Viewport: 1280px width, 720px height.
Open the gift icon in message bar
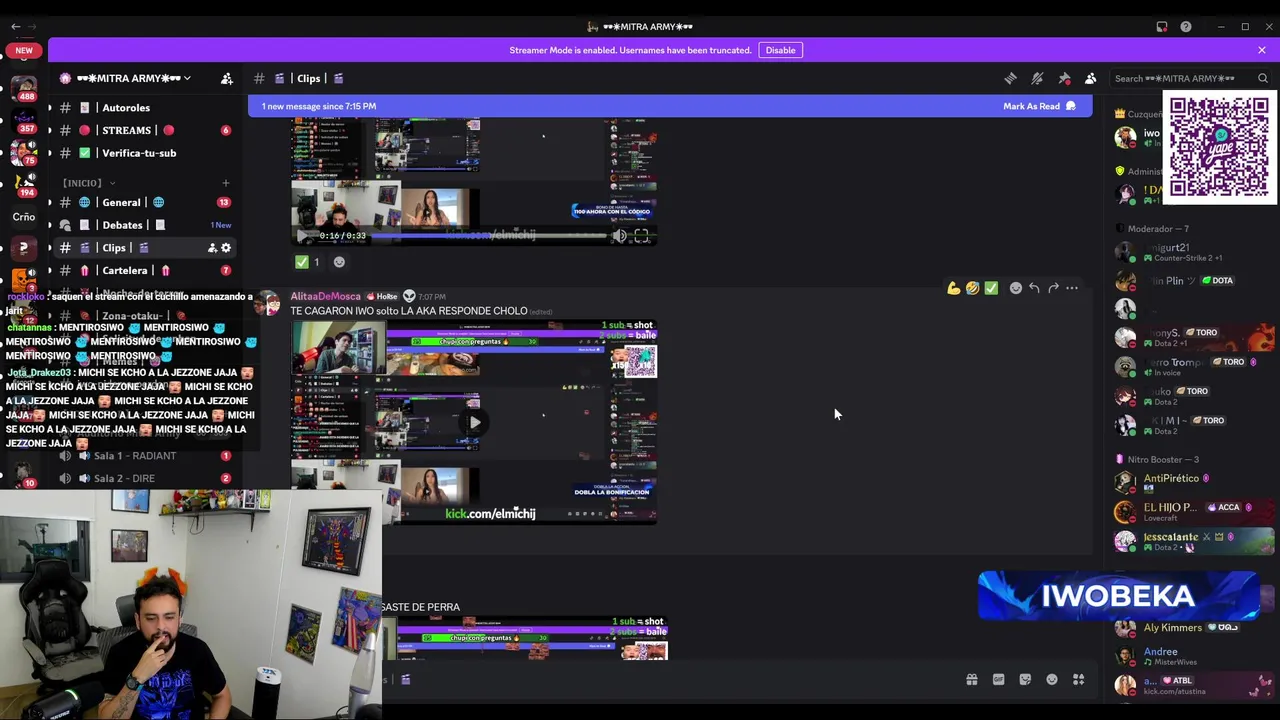(x=971, y=680)
